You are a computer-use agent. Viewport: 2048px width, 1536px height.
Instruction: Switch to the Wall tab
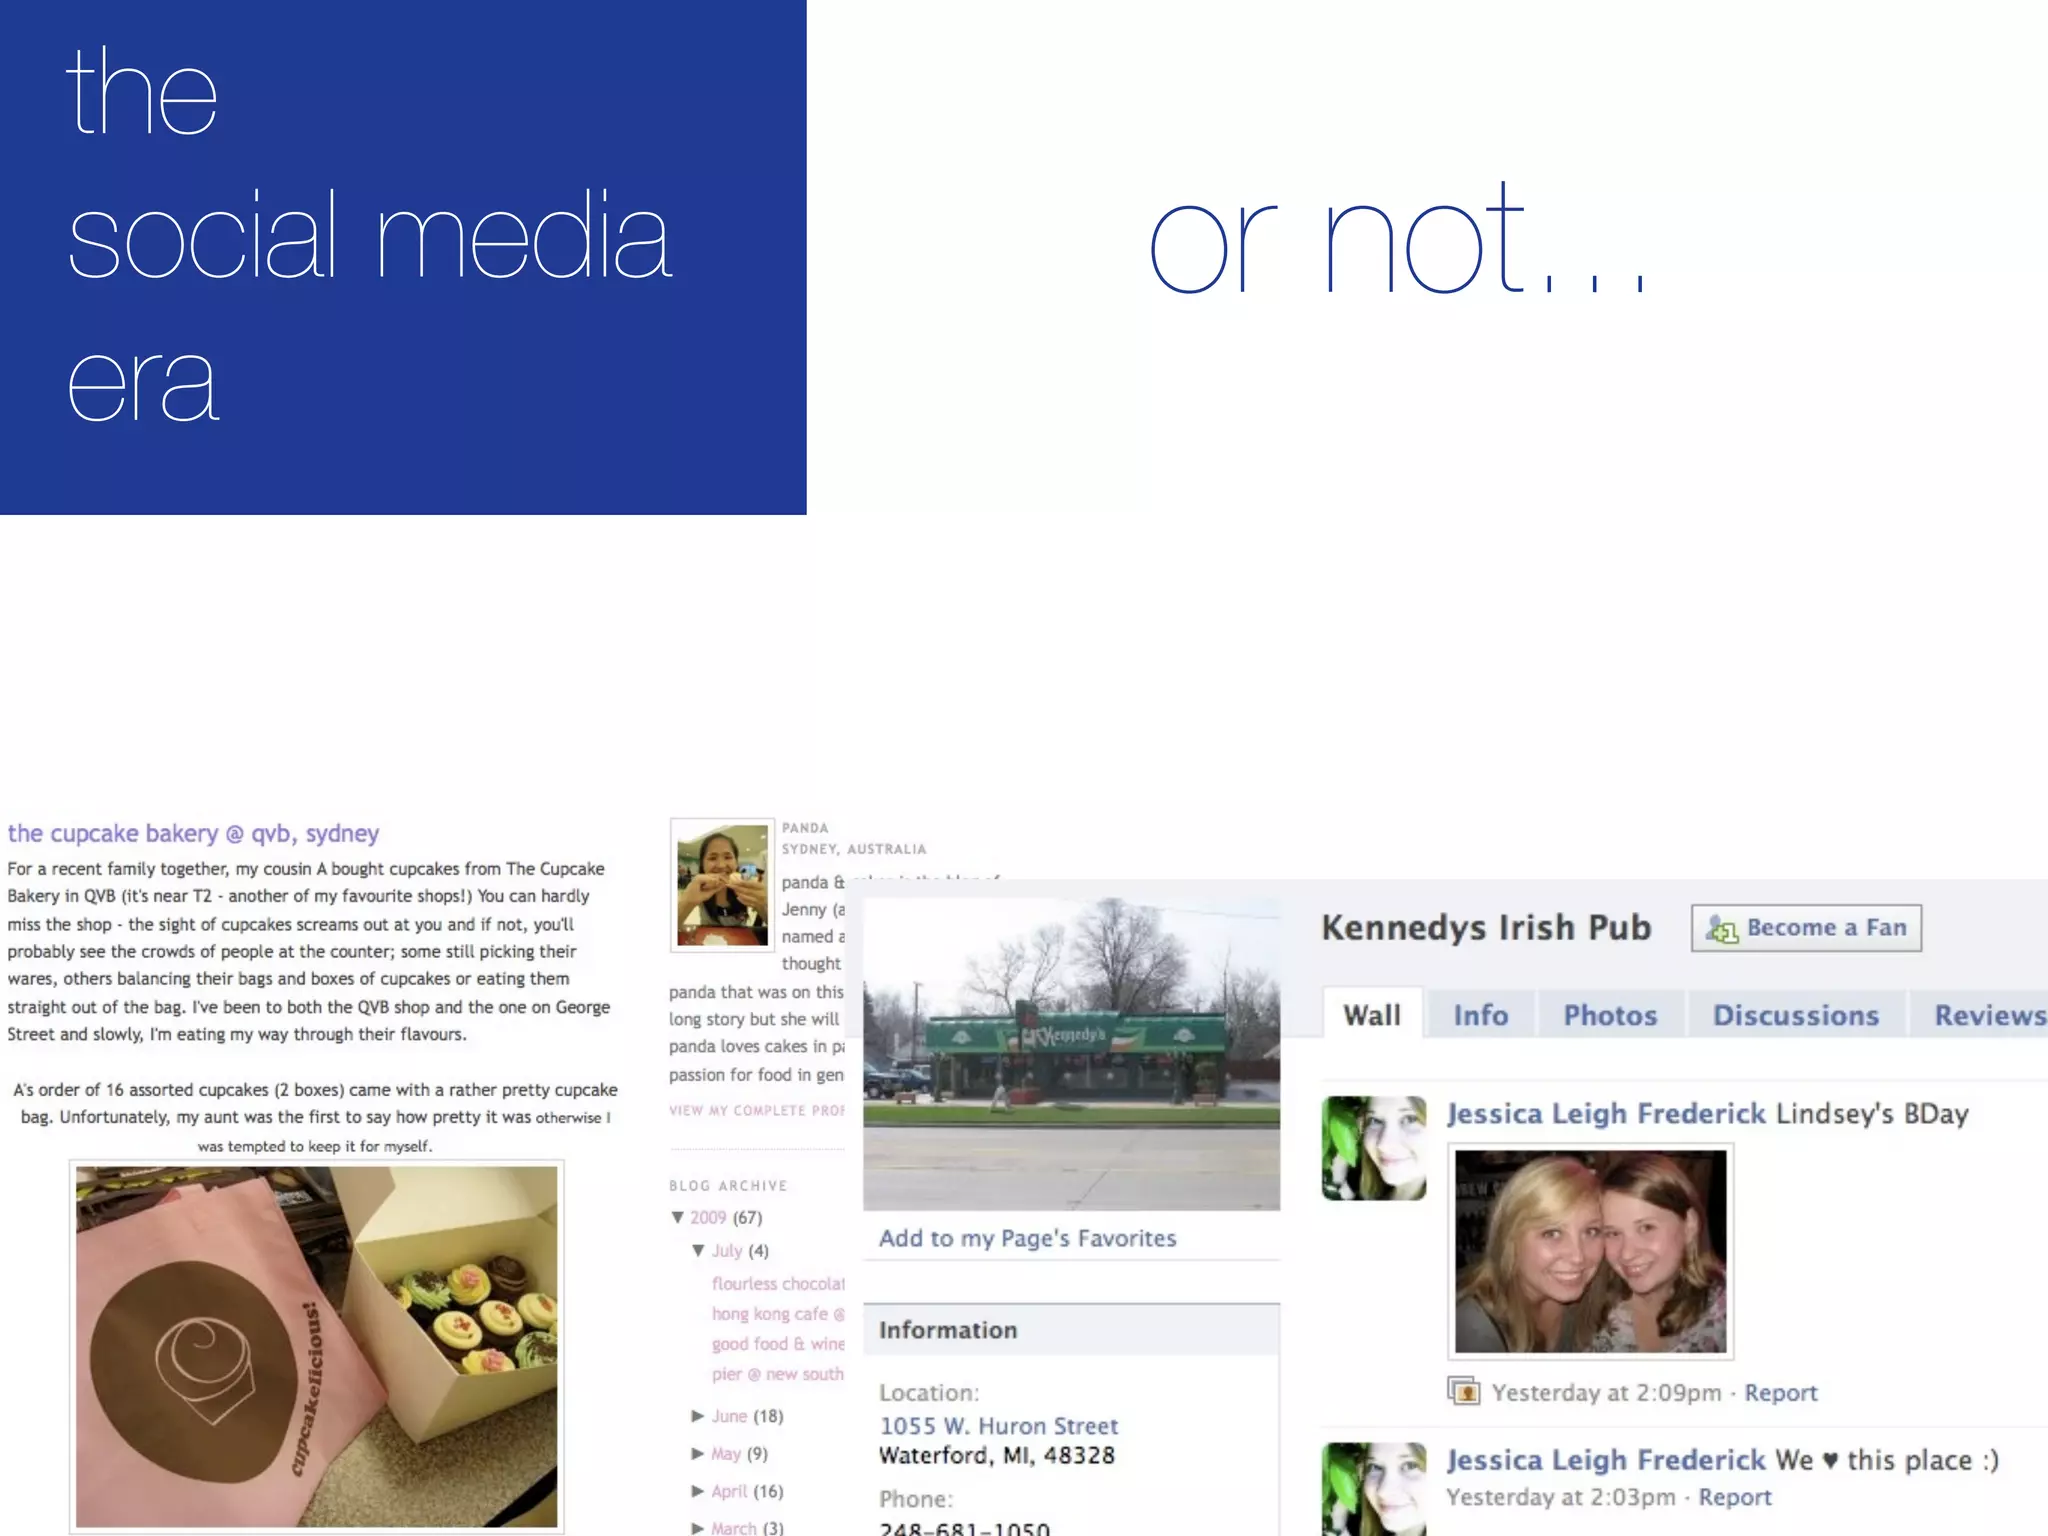[1372, 1015]
